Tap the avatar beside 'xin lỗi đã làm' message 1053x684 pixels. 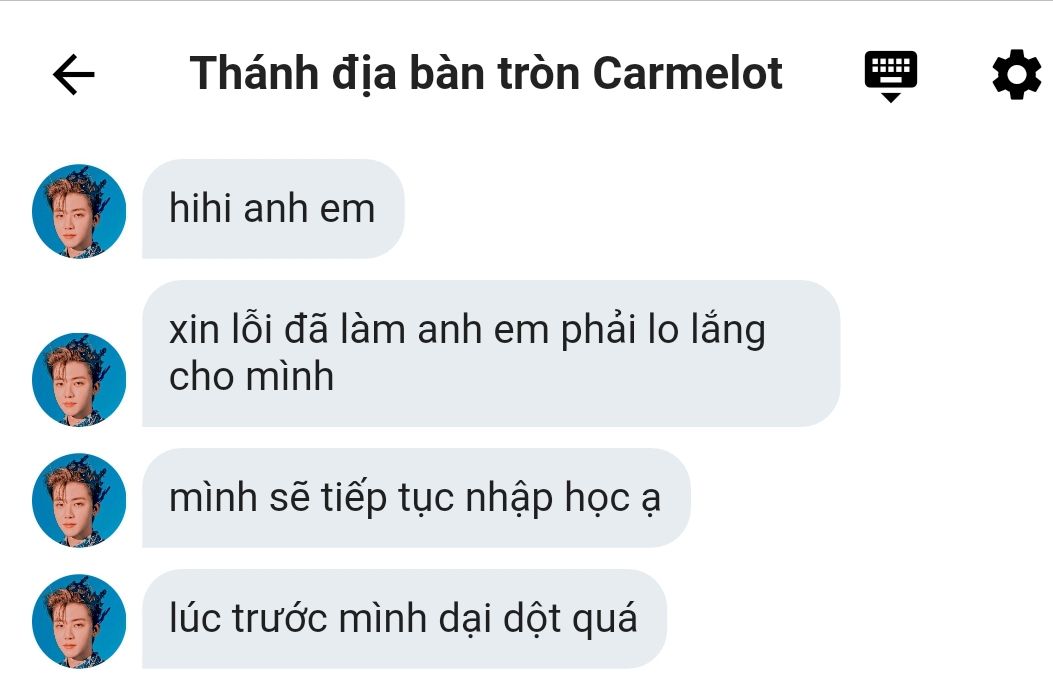click(x=79, y=379)
